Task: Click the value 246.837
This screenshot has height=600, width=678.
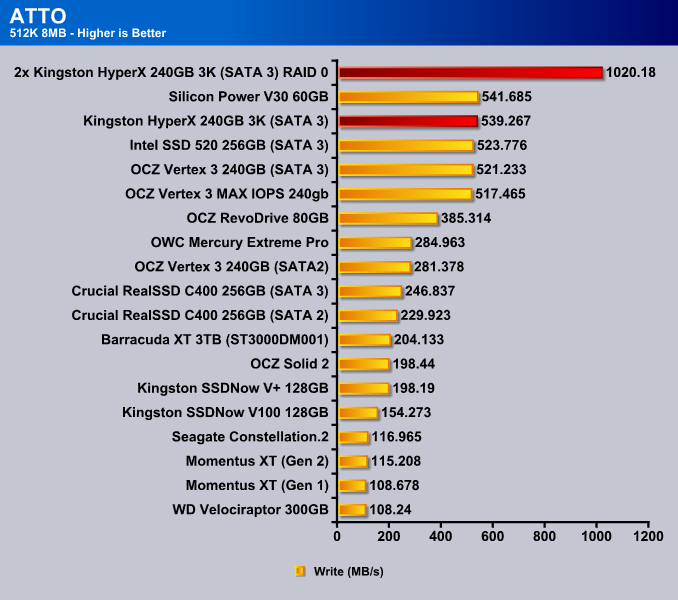Action: (430, 291)
